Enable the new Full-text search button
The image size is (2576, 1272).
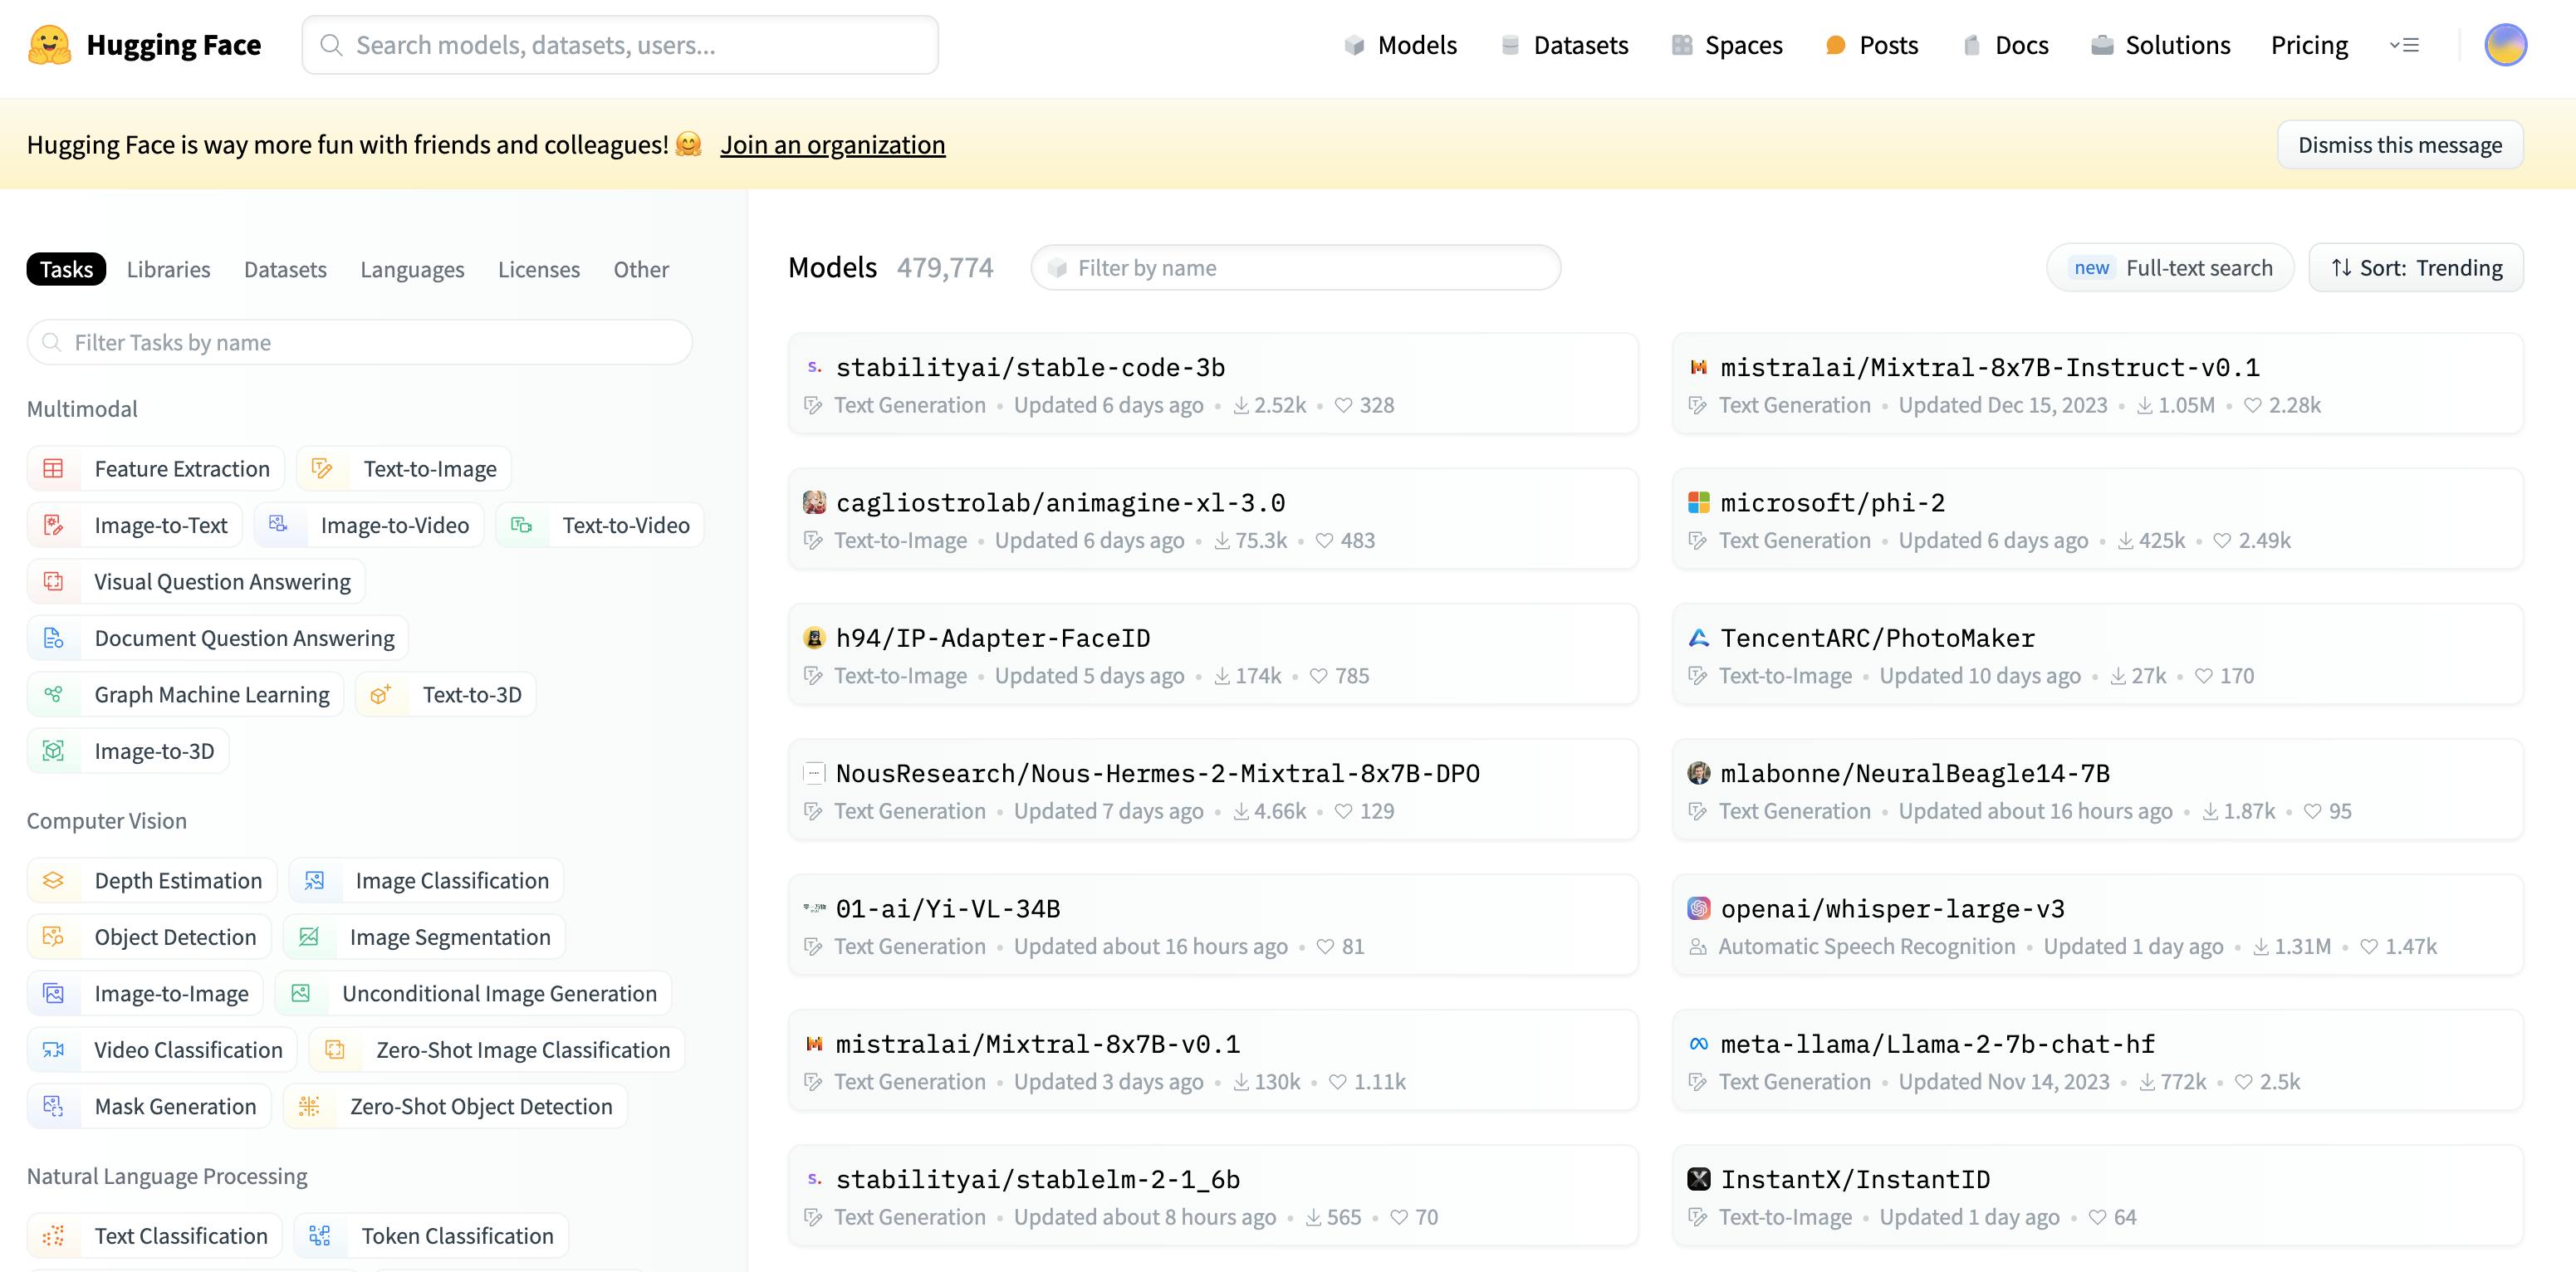(x=2170, y=268)
